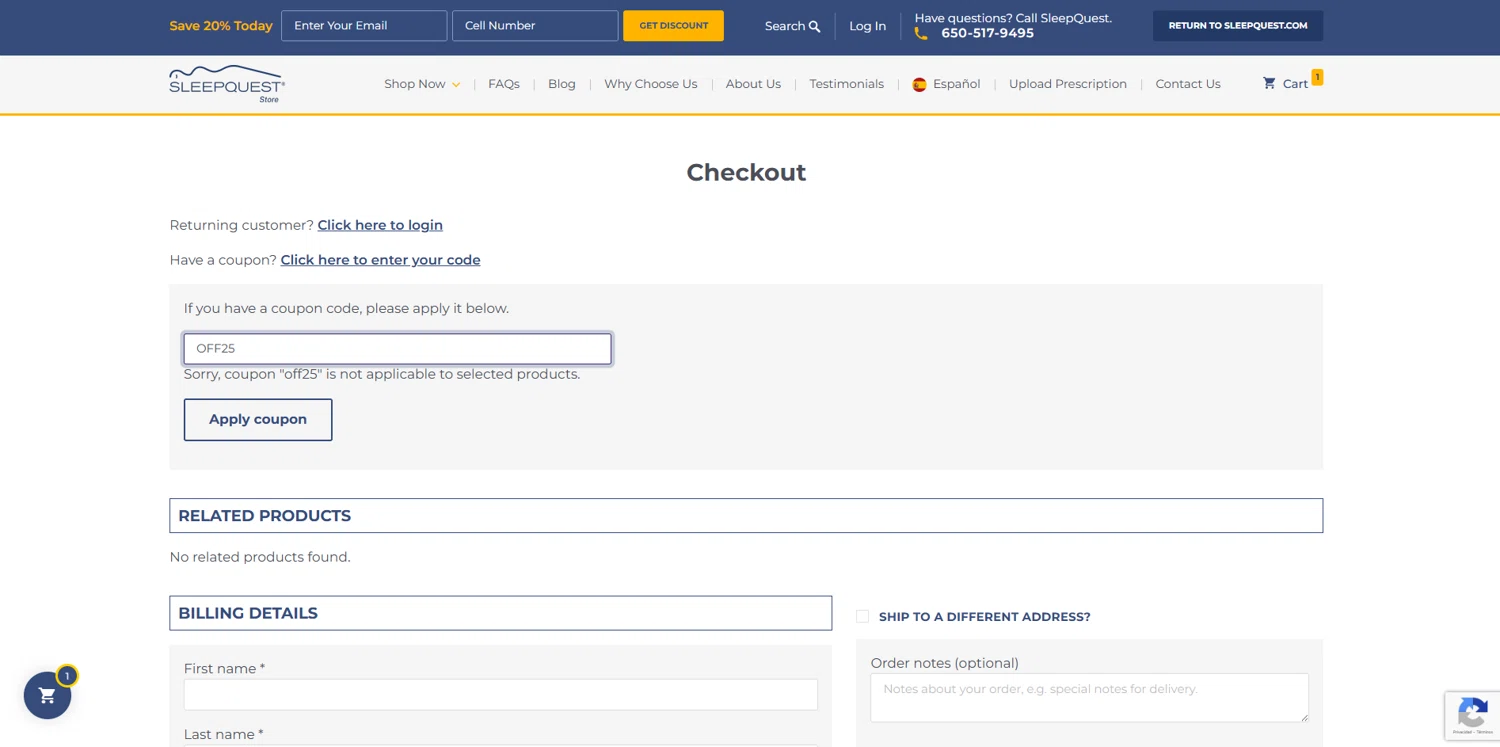Focus the Enter Your Email field
Image resolution: width=1500 pixels, height=747 pixels.
pos(364,26)
